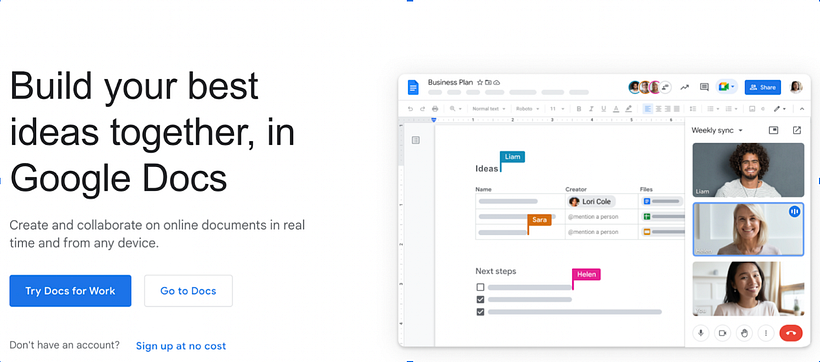Click the print icon in toolbar
The width and height of the screenshot is (820, 362).
[x=435, y=109]
